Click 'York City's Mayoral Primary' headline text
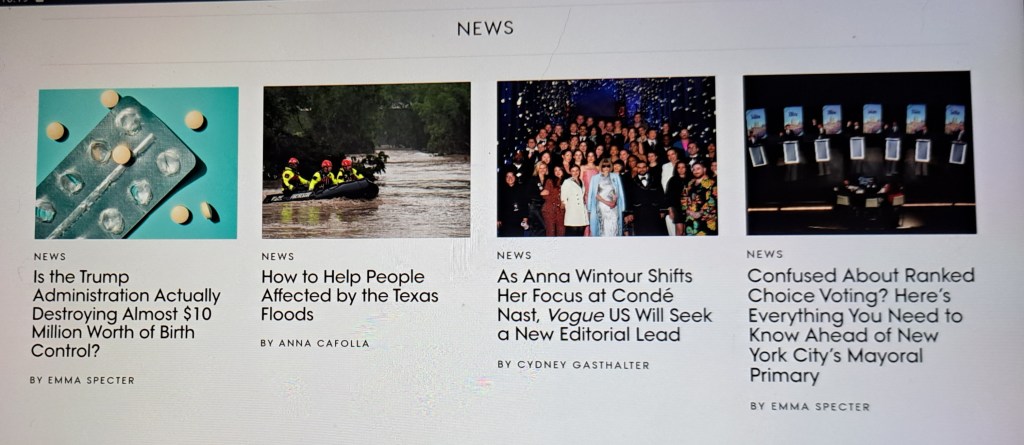This screenshot has width=1024, height=445. (835, 366)
